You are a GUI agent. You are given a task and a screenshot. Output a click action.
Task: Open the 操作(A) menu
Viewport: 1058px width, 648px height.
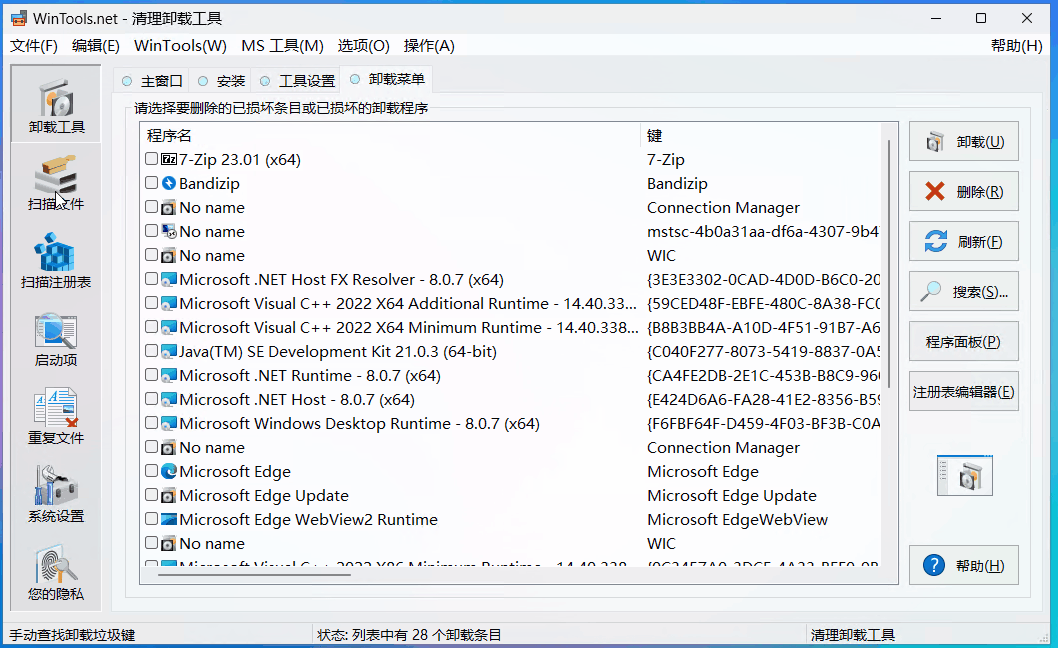tap(429, 46)
